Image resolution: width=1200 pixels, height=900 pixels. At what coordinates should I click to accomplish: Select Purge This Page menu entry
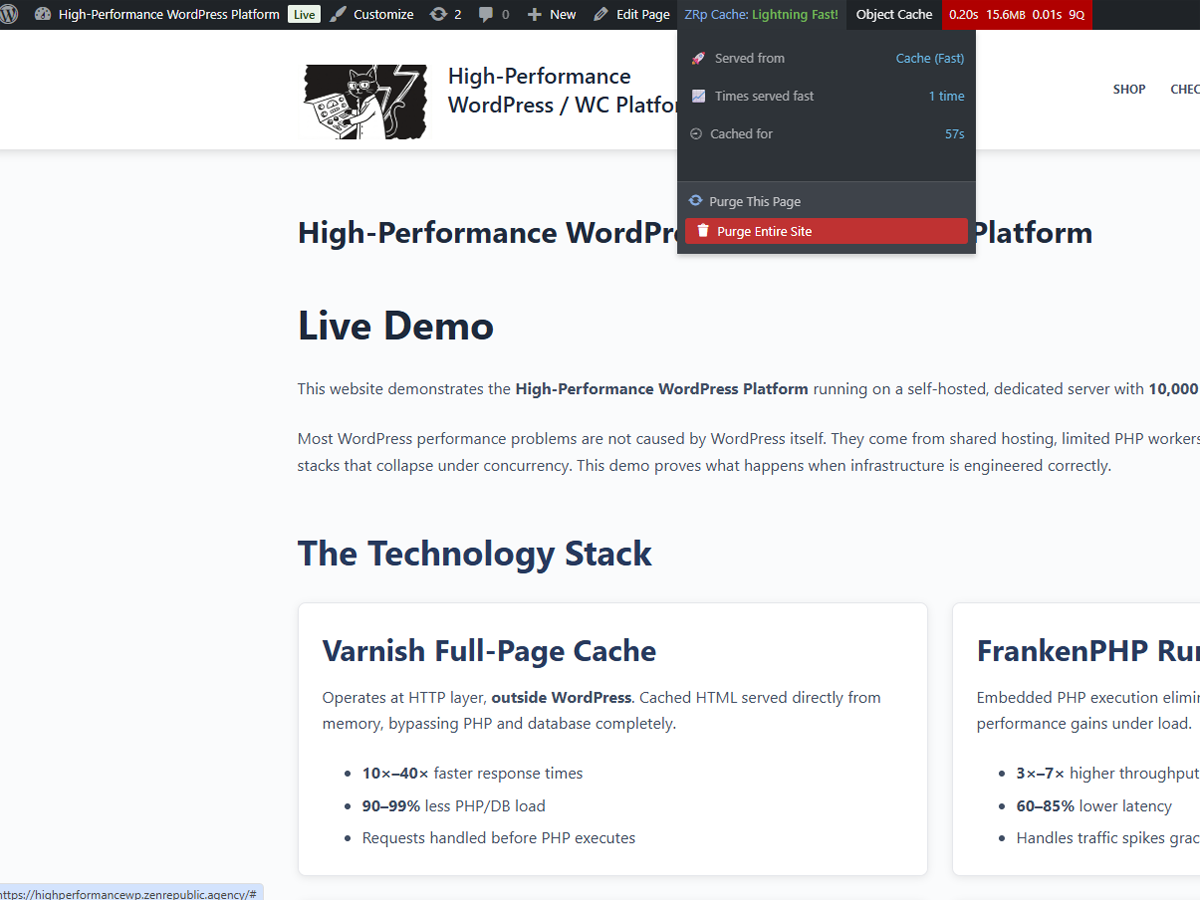click(754, 201)
